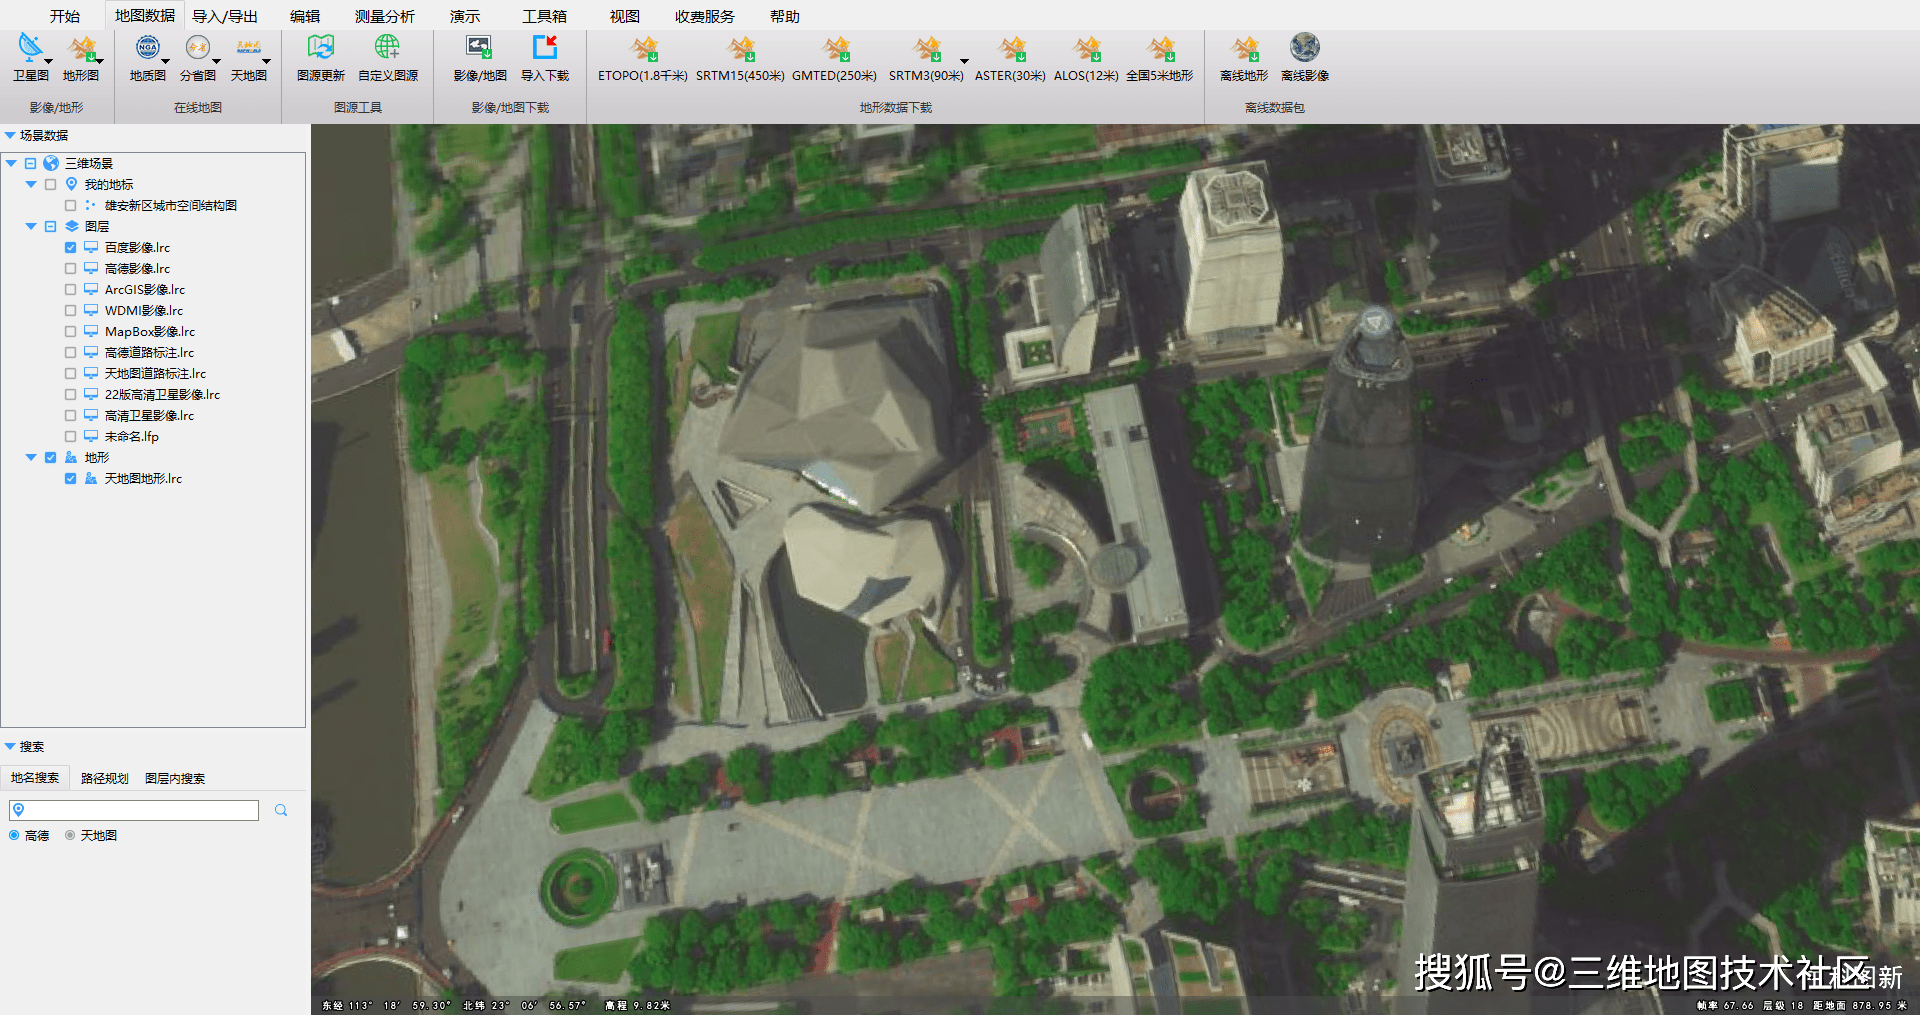Open the 导入/导出 tab

(225, 16)
